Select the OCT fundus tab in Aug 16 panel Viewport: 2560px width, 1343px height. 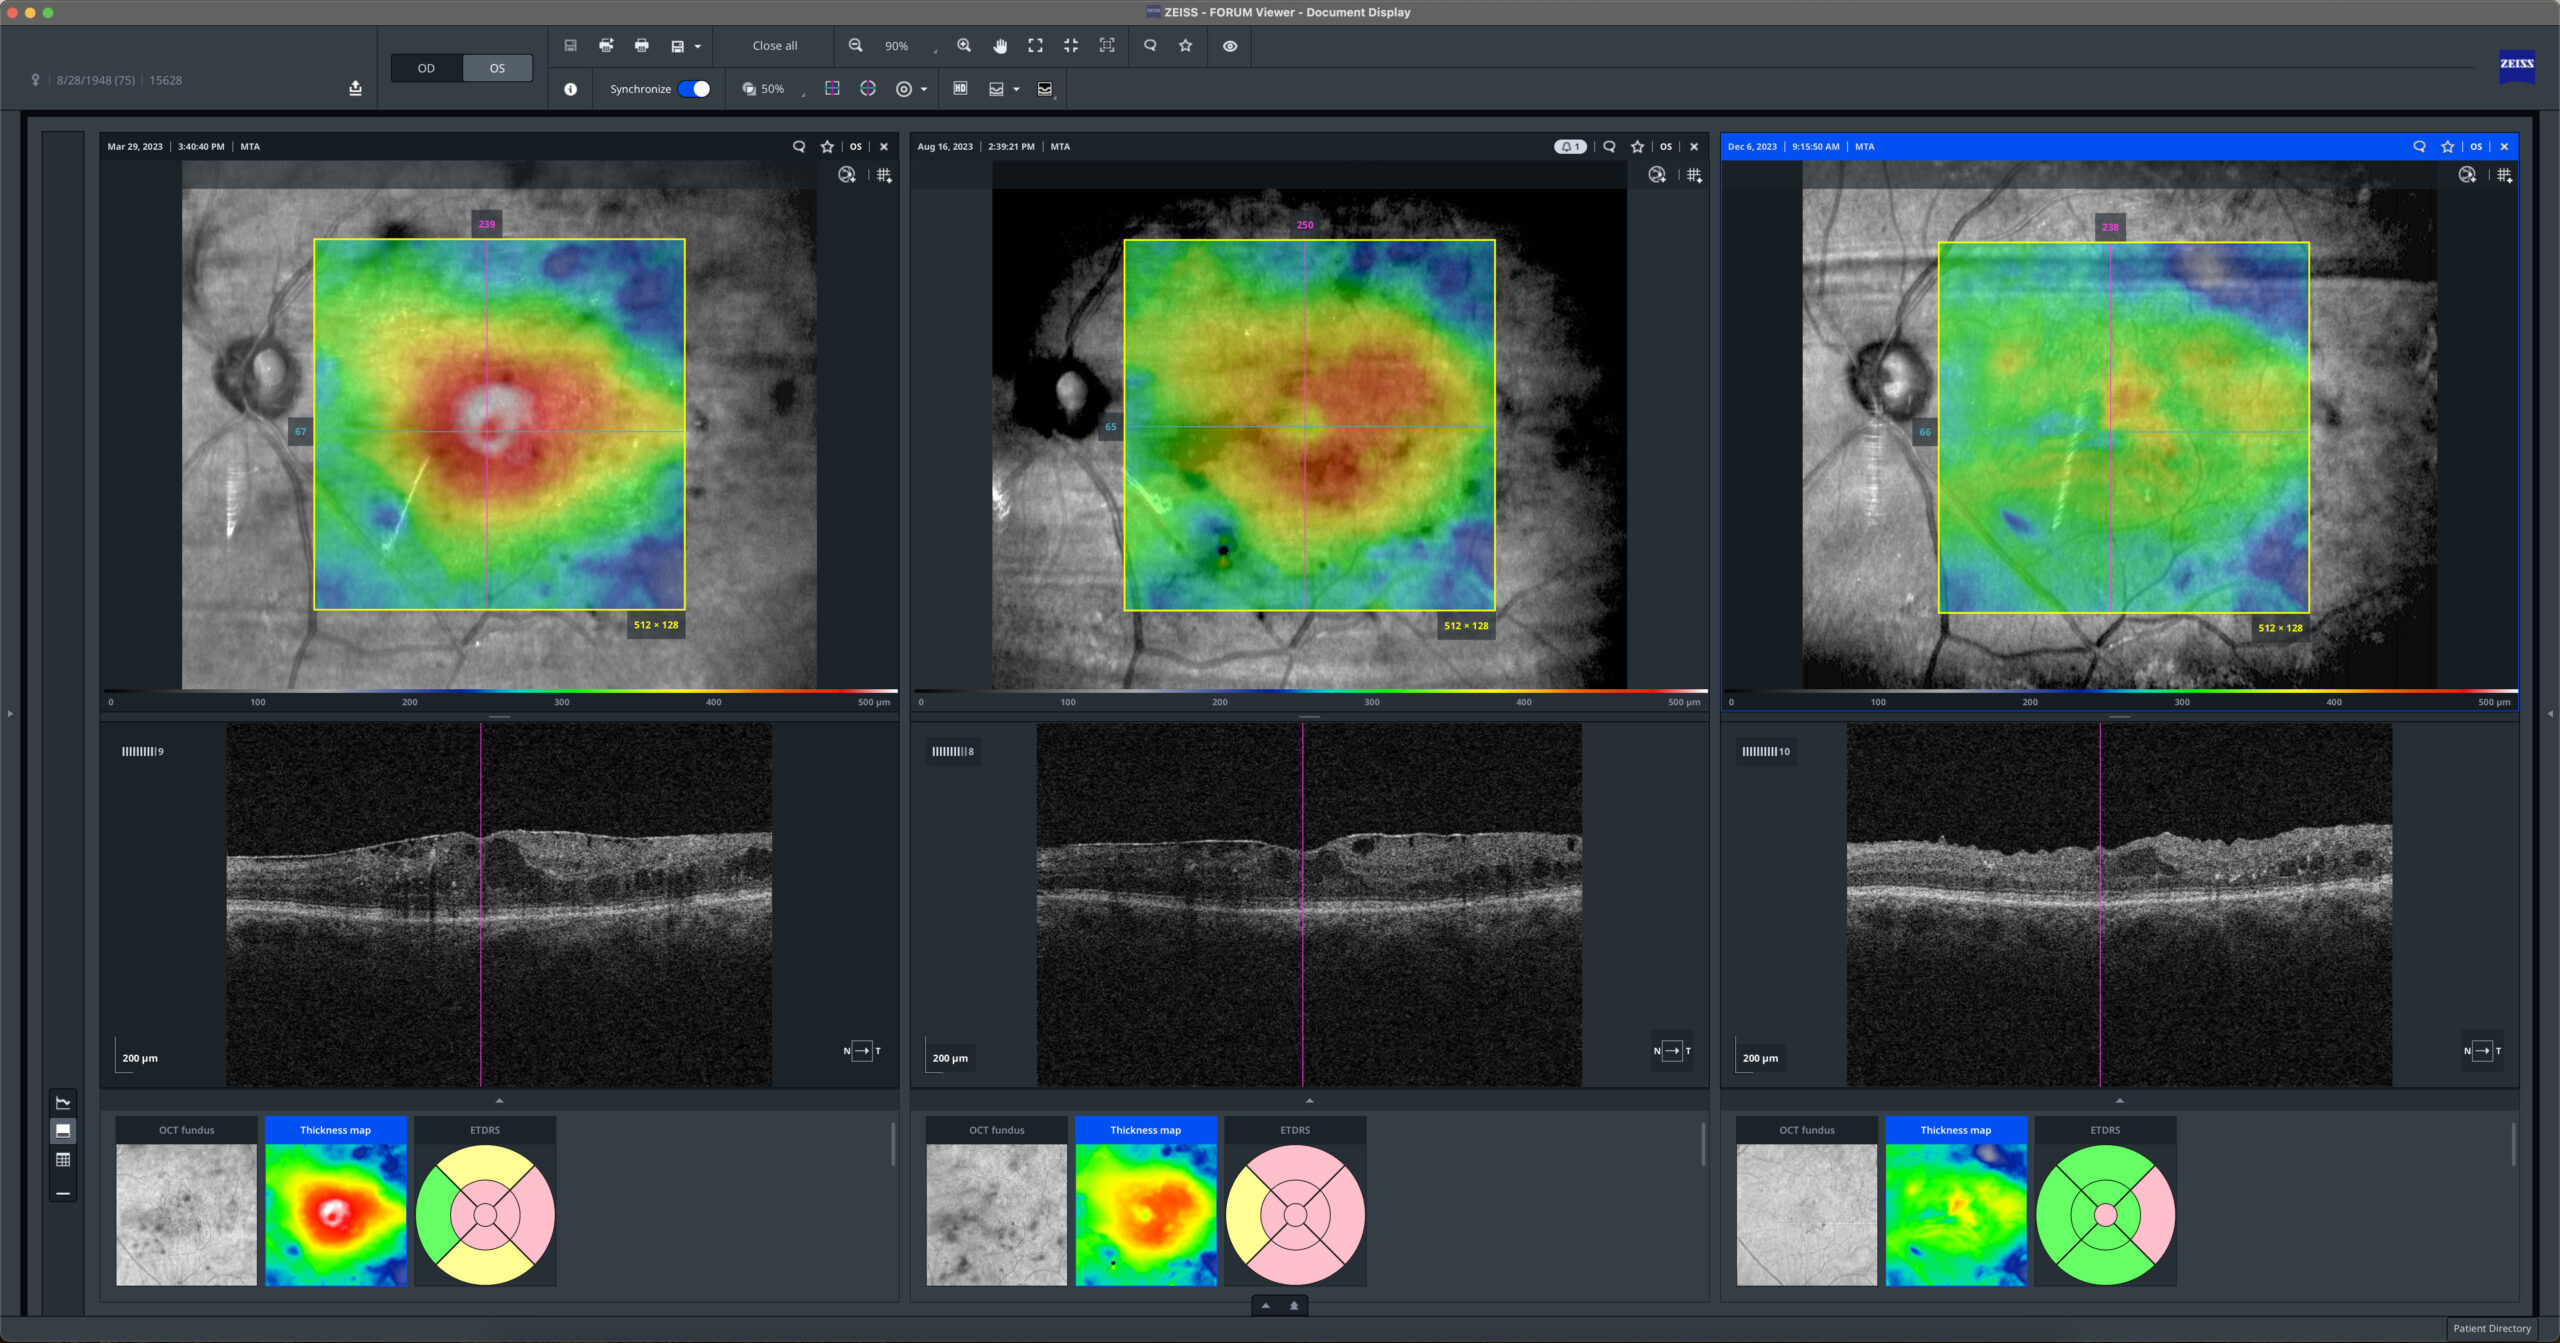click(997, 1130)
